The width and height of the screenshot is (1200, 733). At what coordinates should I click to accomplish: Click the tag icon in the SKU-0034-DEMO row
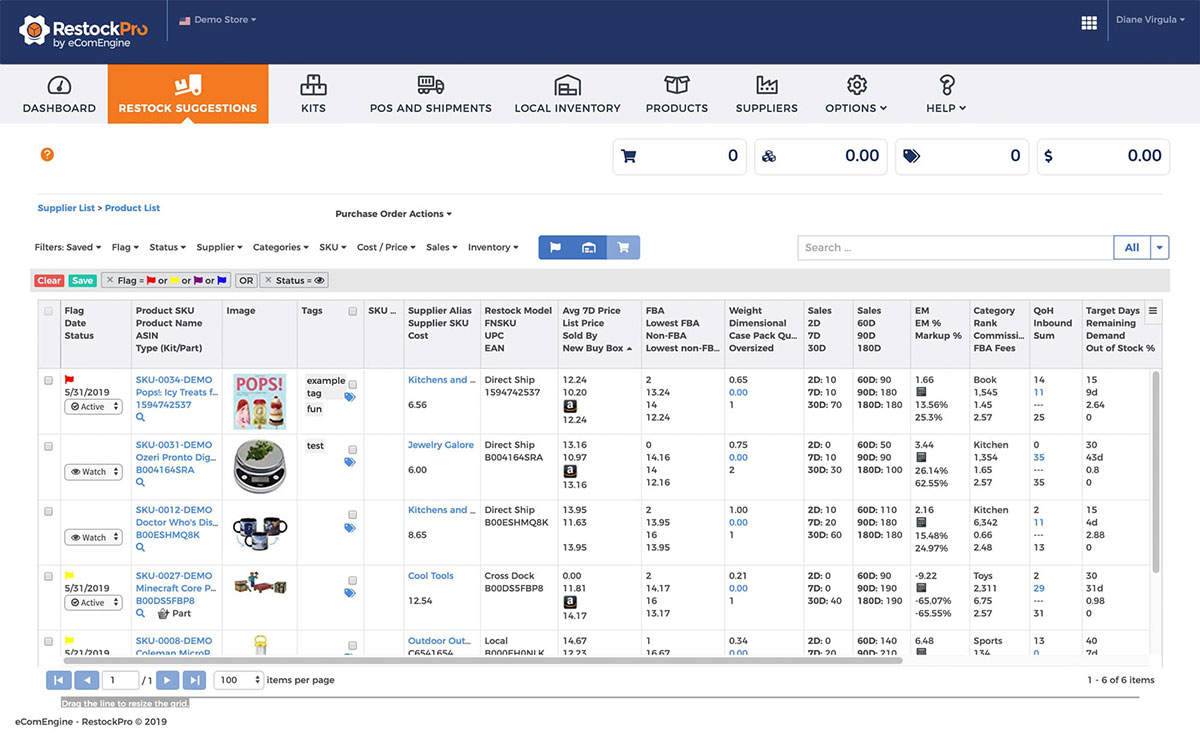point(350,397)
